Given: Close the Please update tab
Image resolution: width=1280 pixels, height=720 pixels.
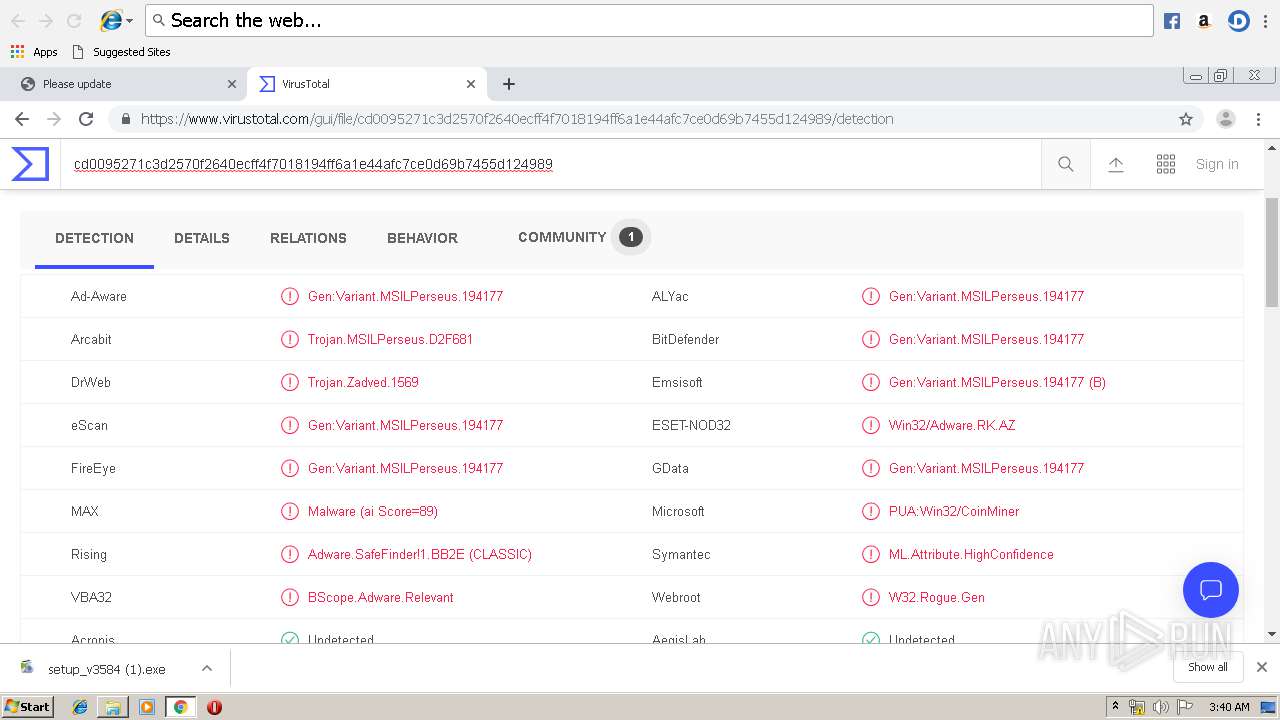Looking at the screenshot, I should click(232, 84).
